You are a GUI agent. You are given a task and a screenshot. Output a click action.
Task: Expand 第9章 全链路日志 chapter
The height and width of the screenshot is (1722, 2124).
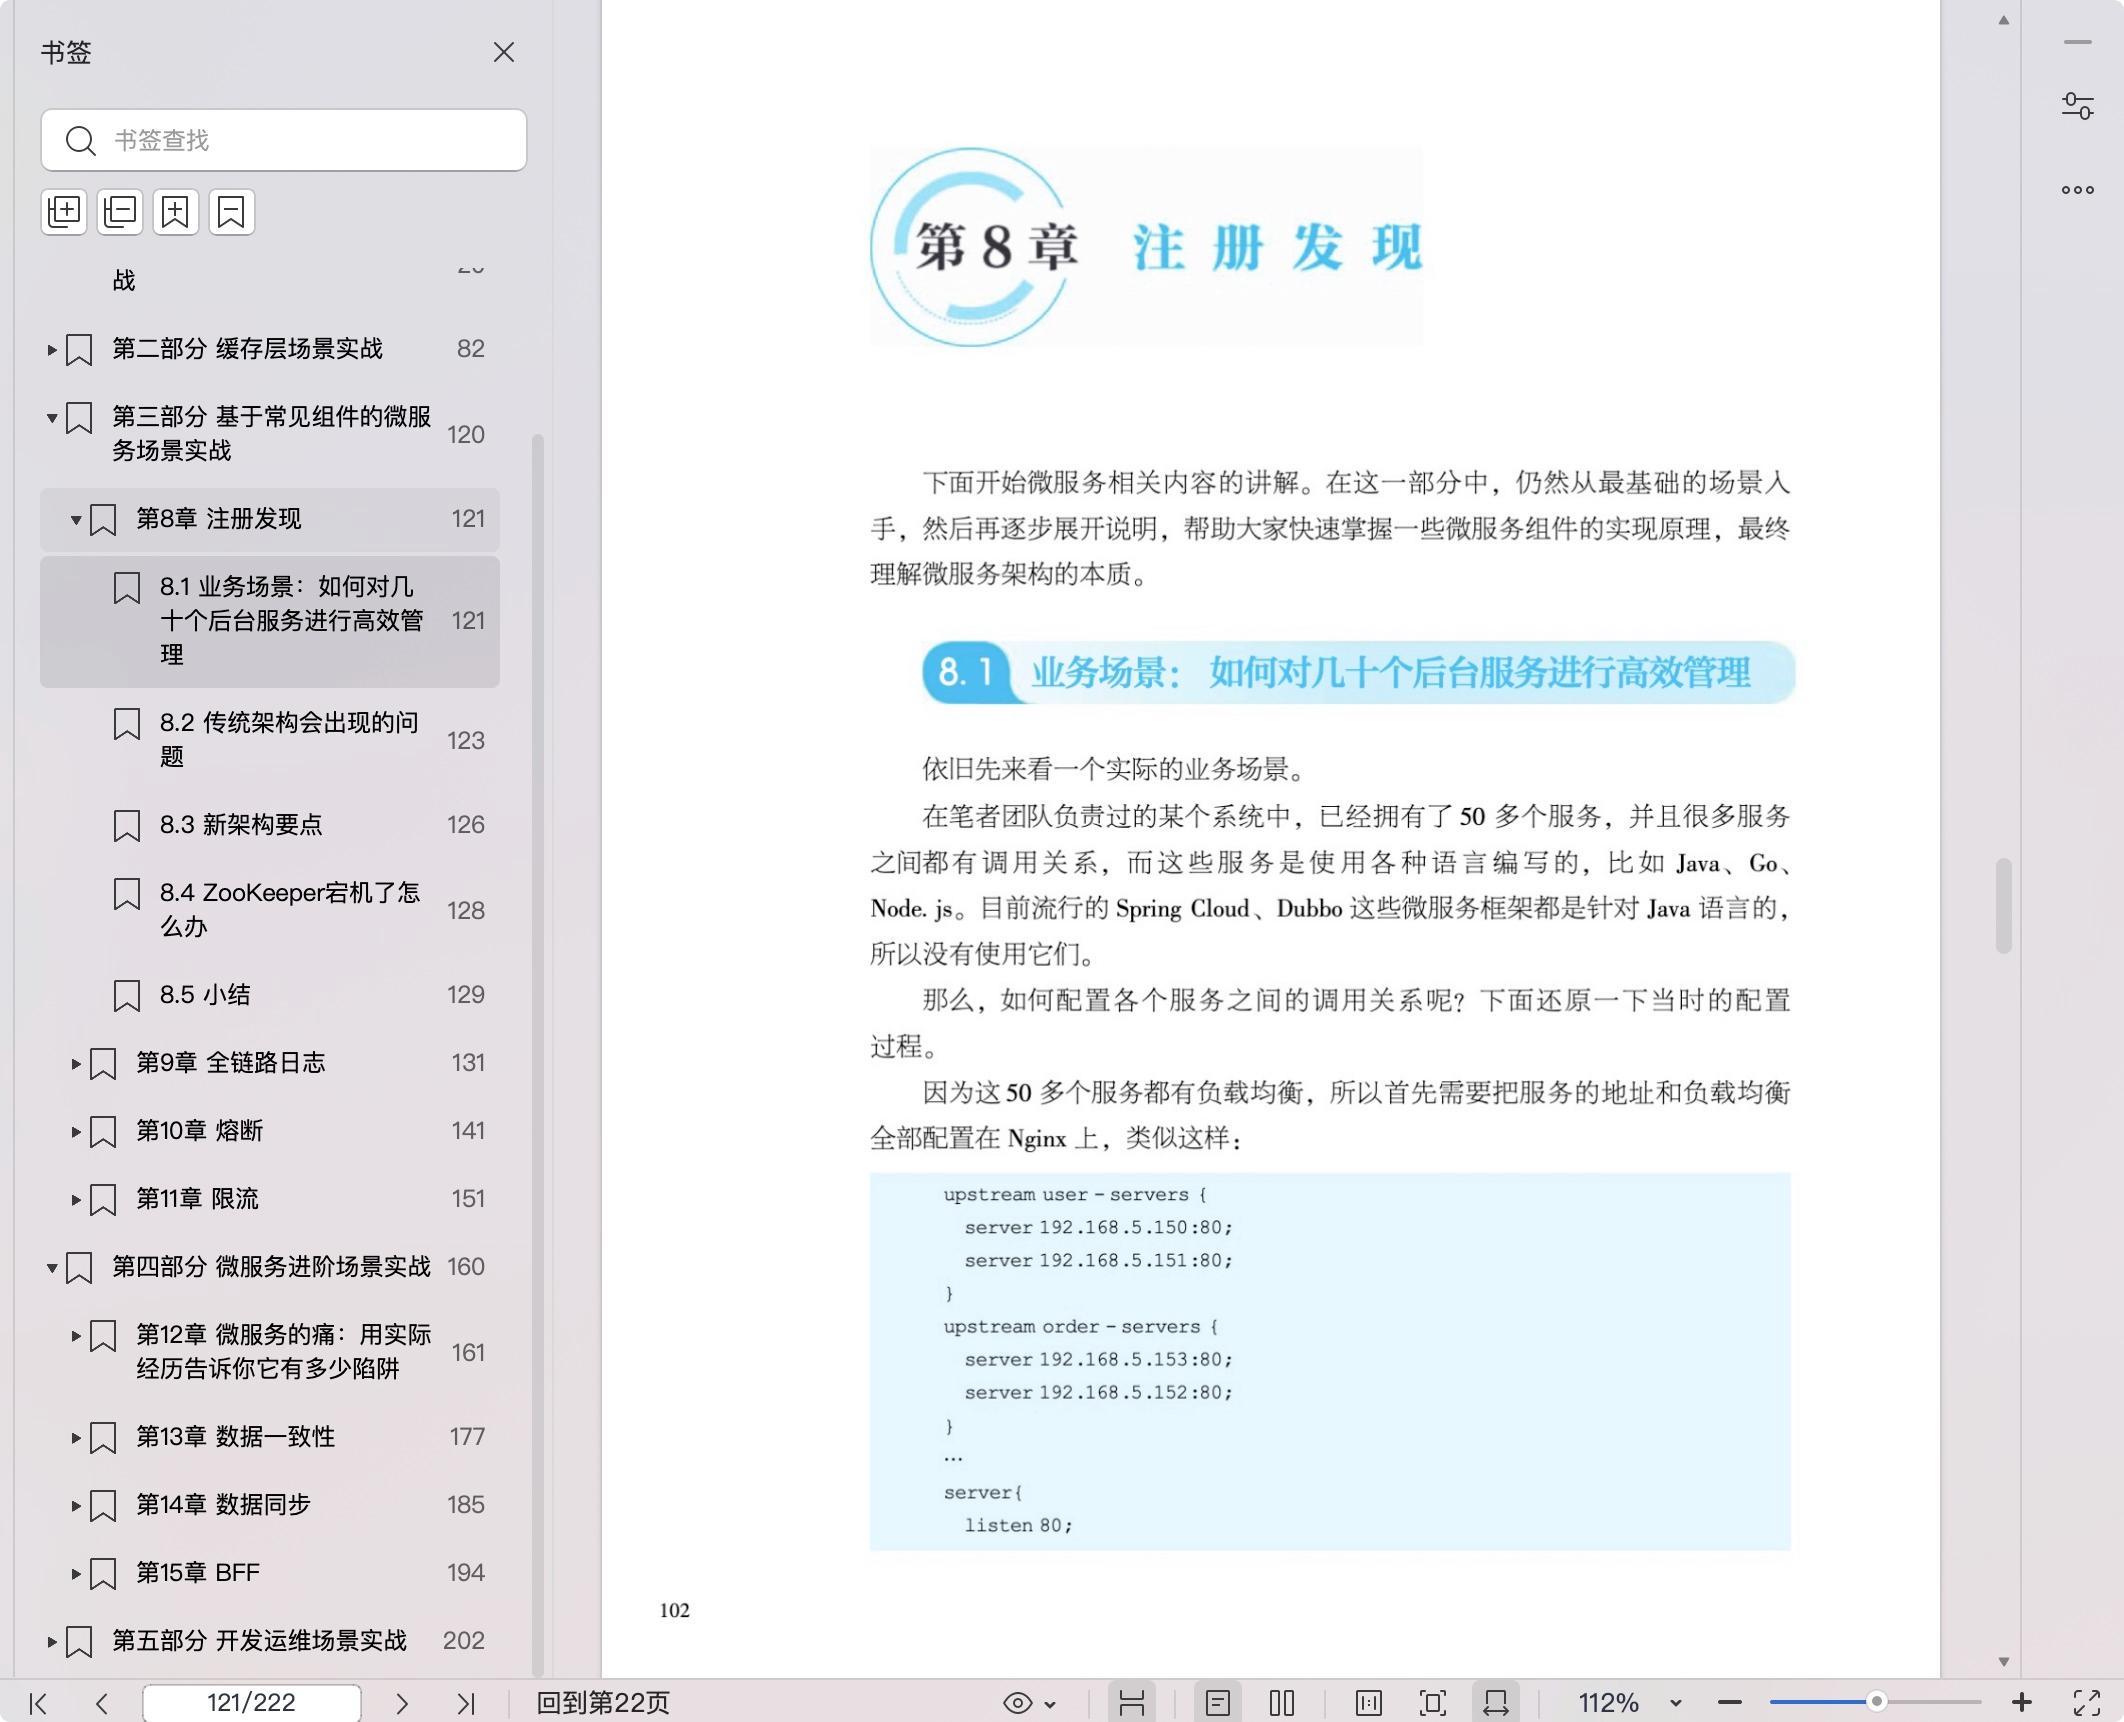click(76, 1063)
